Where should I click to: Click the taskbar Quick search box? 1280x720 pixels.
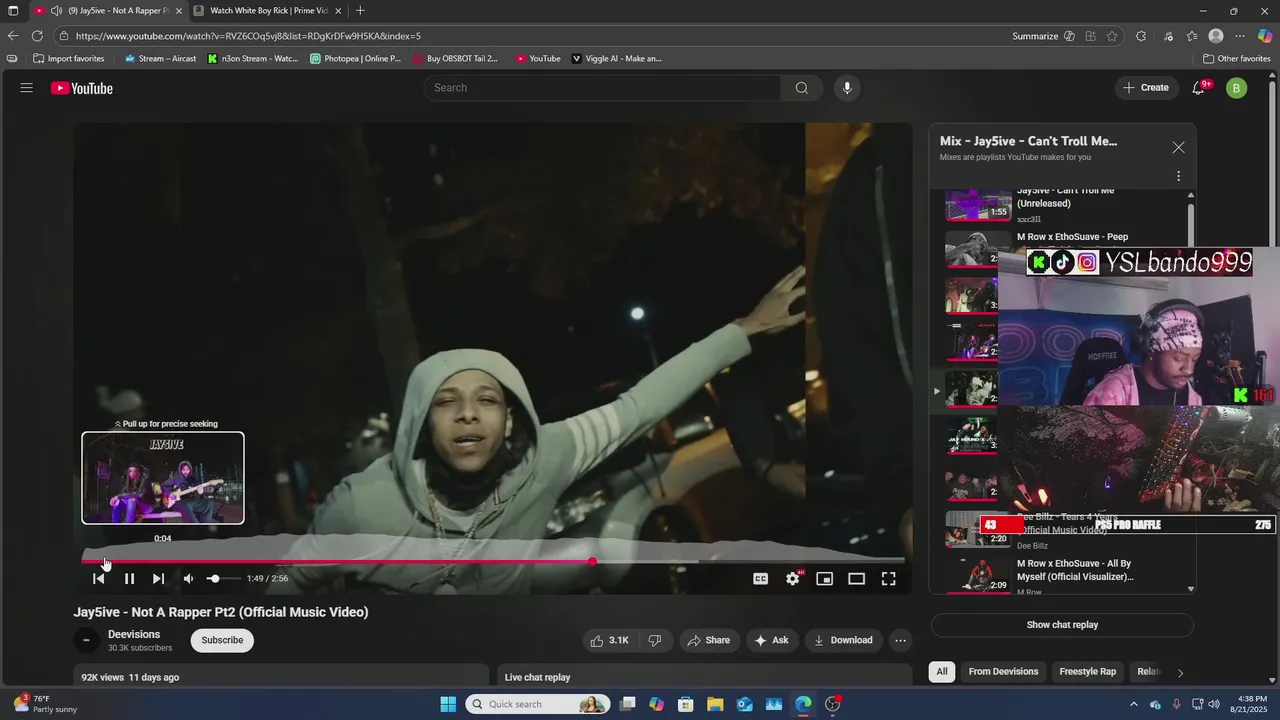click(537, 704)
